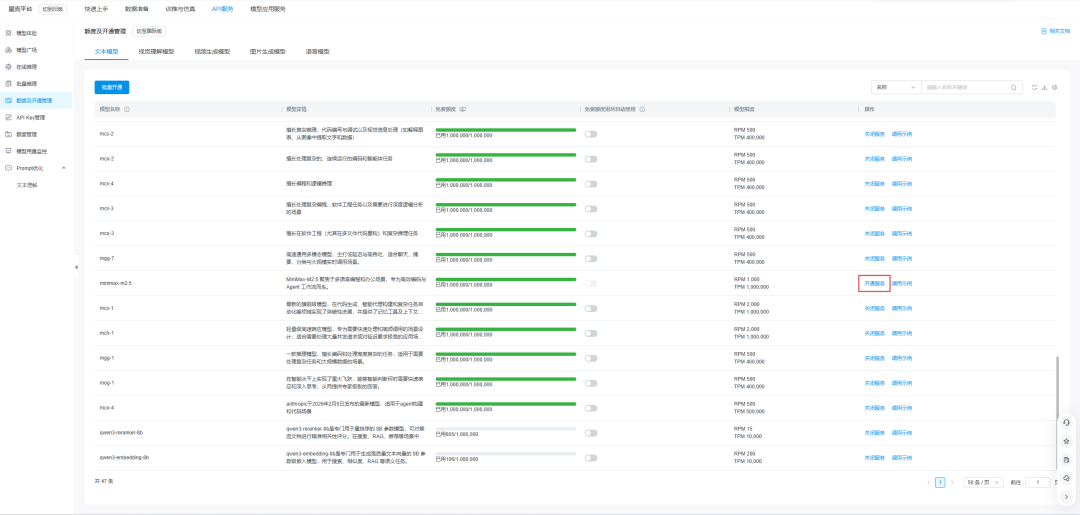This screenshot has height=515, width=1080.
Task: Toggle auto-disable switch for qwen3-reranker-8b
Action: [591, 433]
